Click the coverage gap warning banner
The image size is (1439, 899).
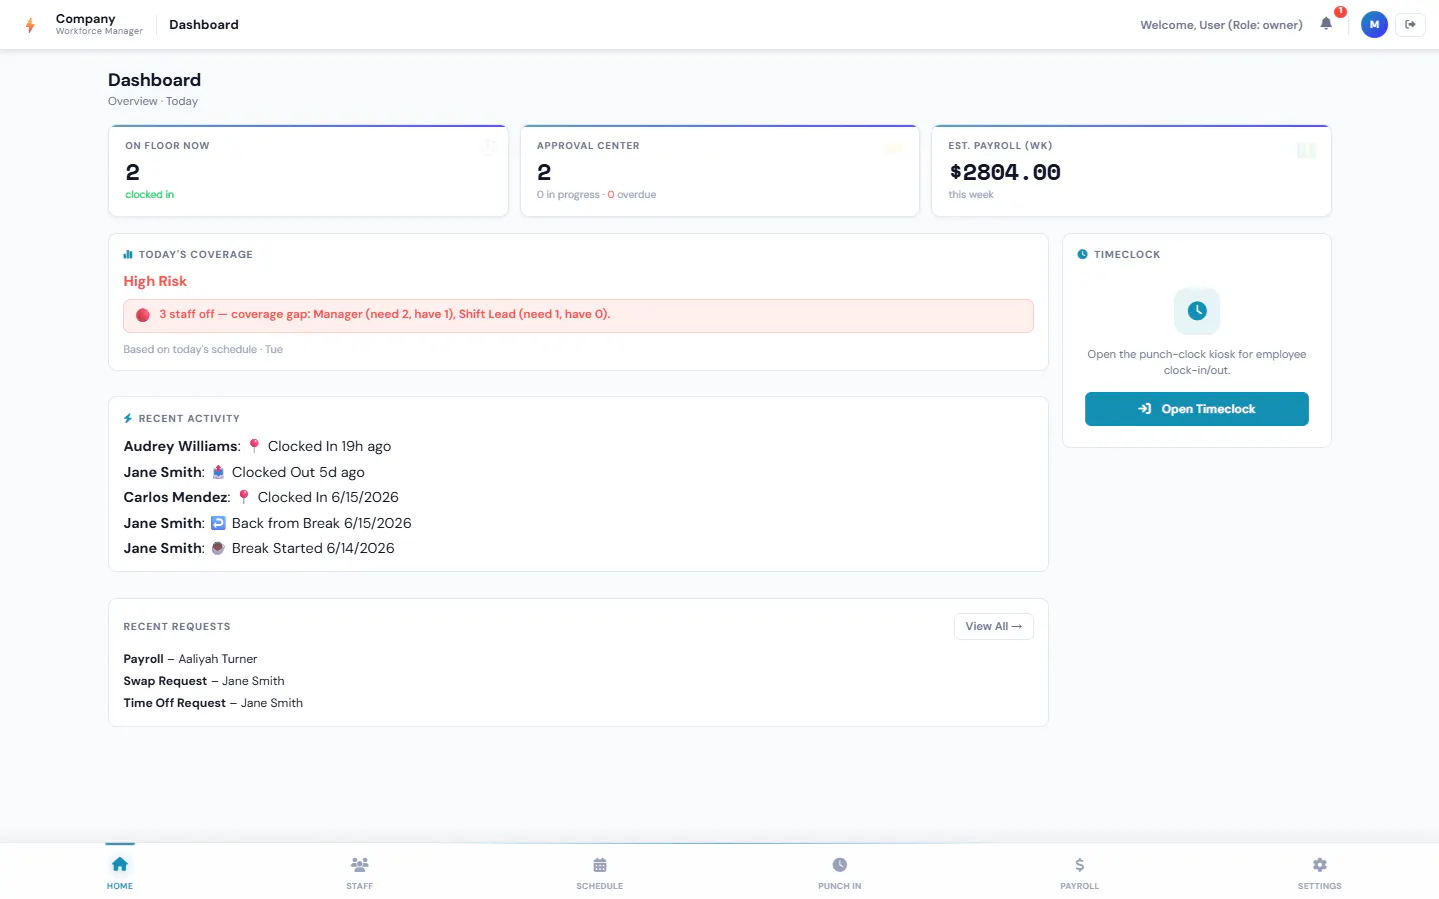tap(578, 315)
